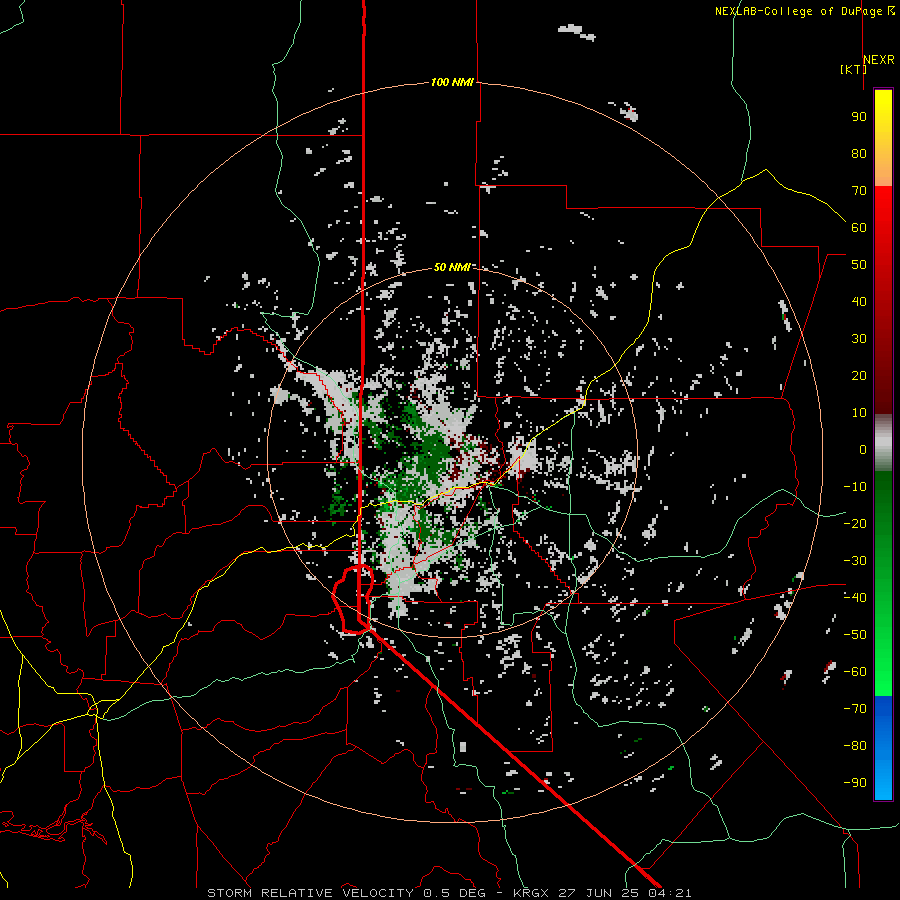900x900 pixels.
Task: Click the 90 scale value
Action: pyautogui.click(x=859, y=117)
